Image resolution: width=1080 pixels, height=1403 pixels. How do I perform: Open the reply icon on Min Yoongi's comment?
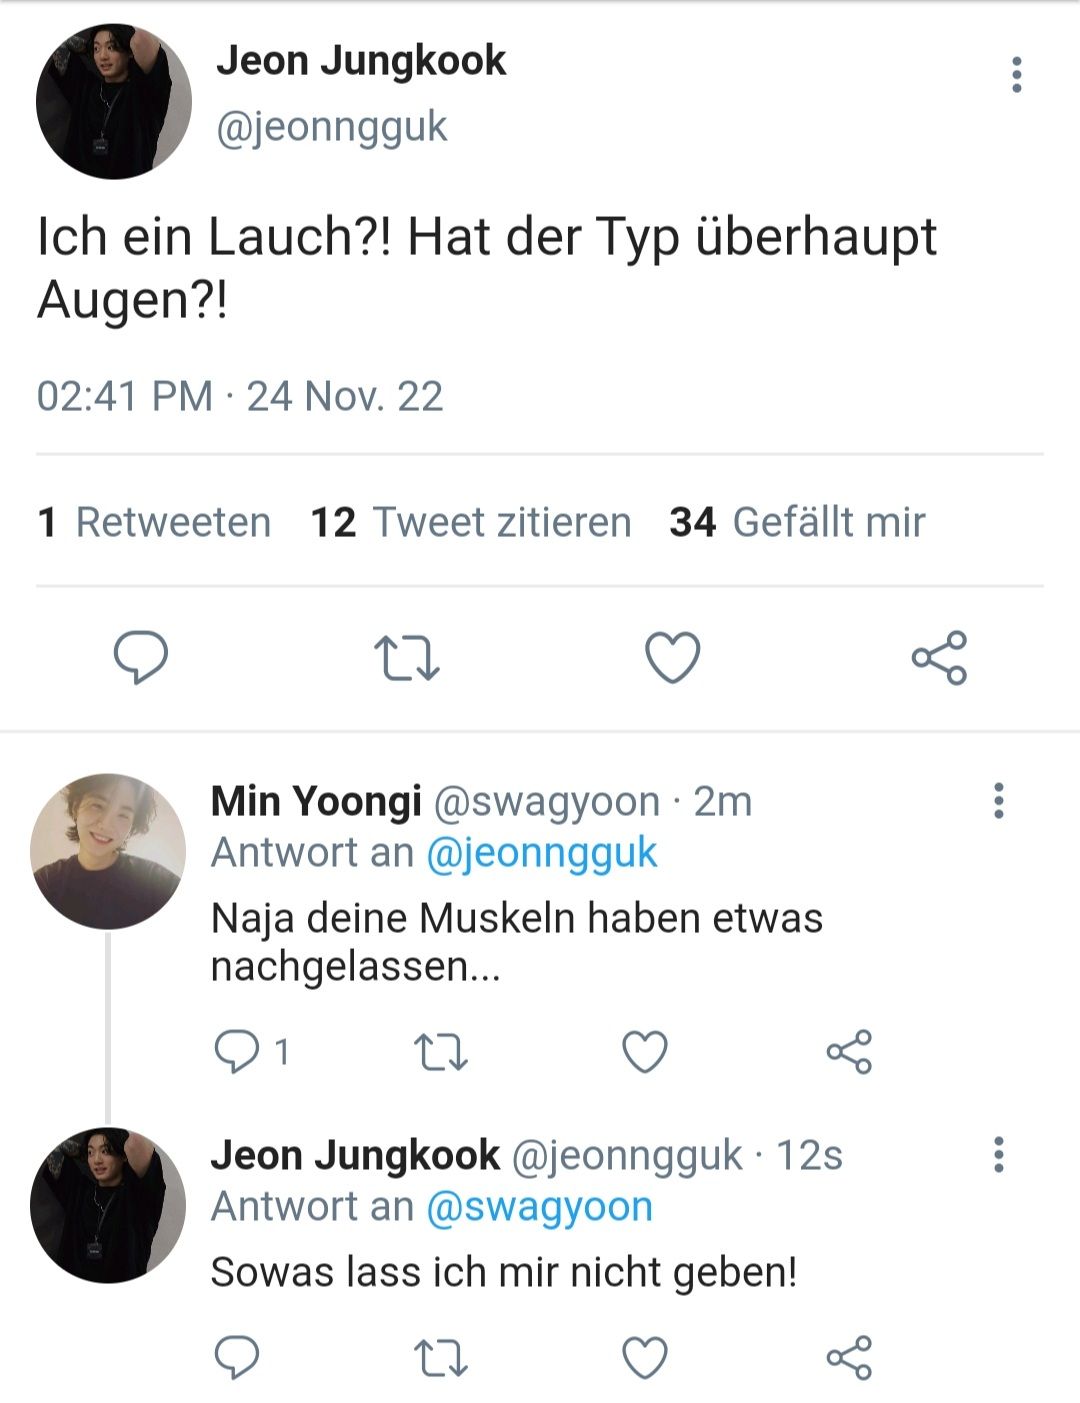click(237, 1052)
